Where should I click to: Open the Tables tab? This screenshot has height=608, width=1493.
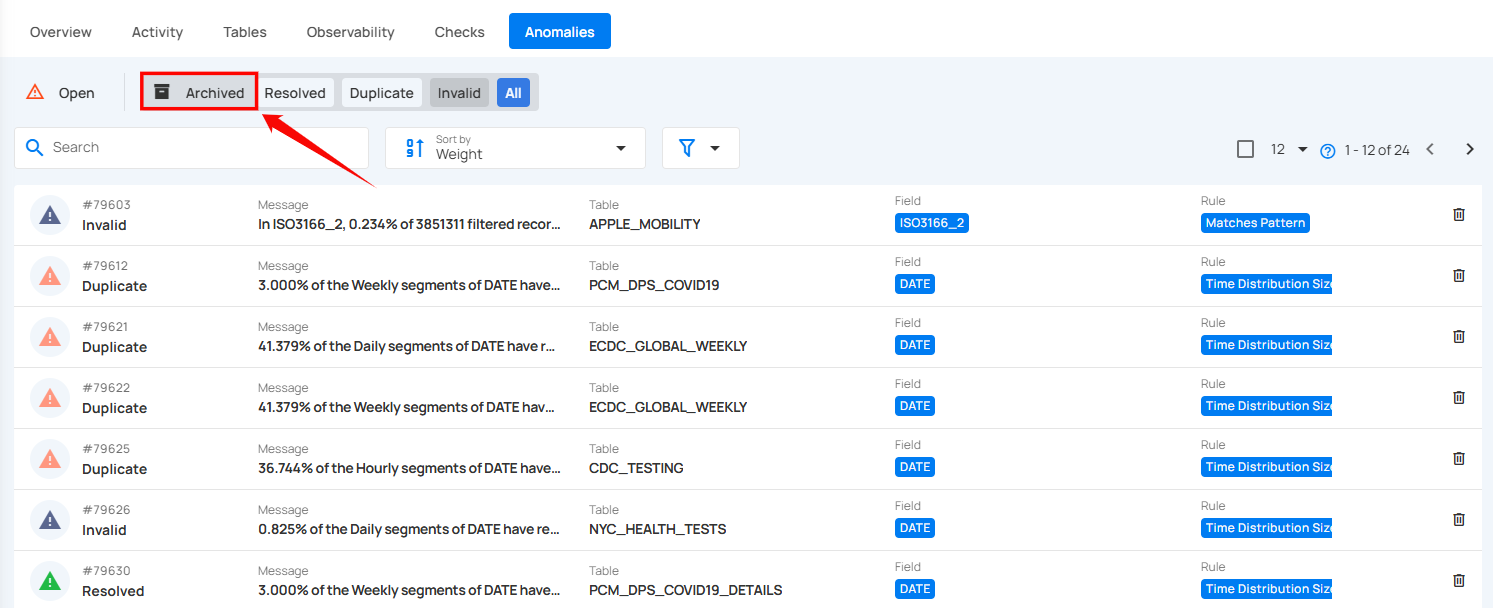(245, 32)
